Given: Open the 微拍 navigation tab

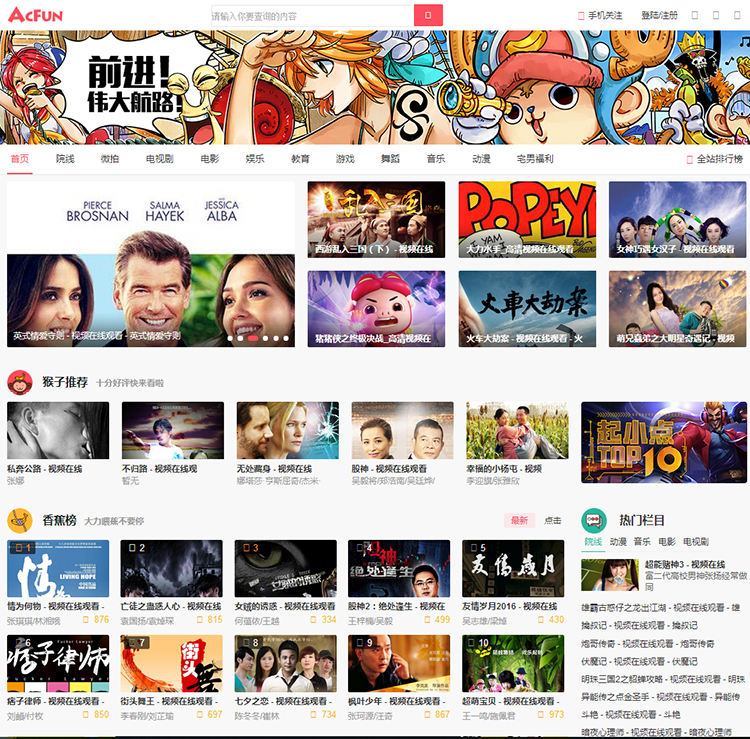Looking at the screenshot, I should pyautogui.click(x=110, y=159).
